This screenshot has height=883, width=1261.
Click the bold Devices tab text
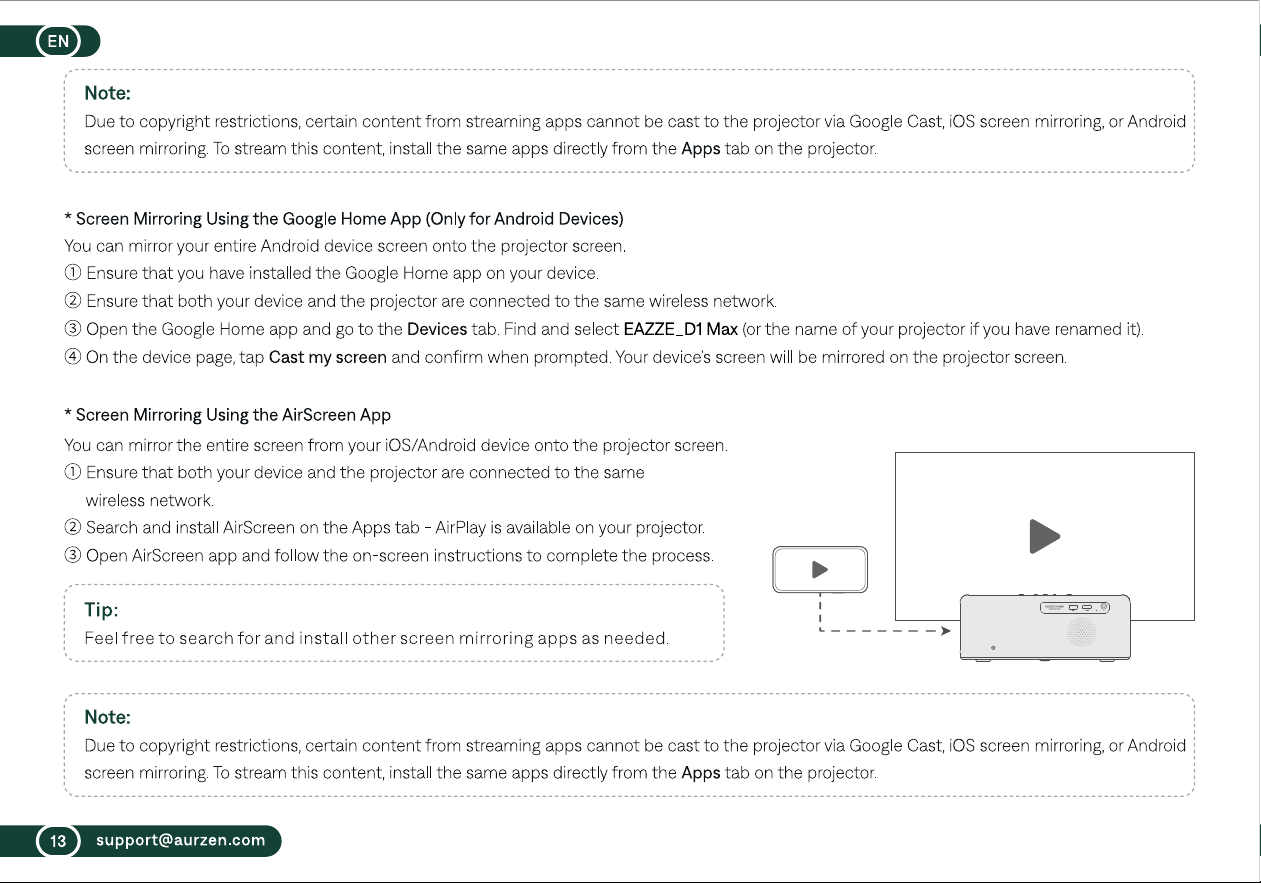pyautogui.click(x=437, y=329)
